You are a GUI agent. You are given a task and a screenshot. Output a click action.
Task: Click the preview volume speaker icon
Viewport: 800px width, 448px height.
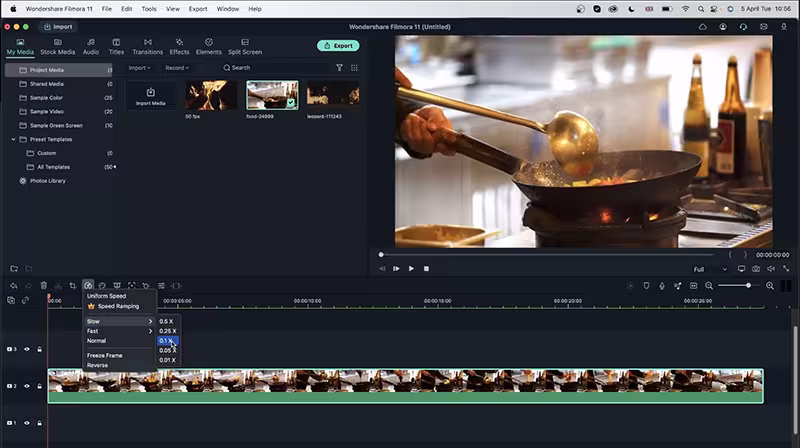pyautogui.click(x=771, y=268)
